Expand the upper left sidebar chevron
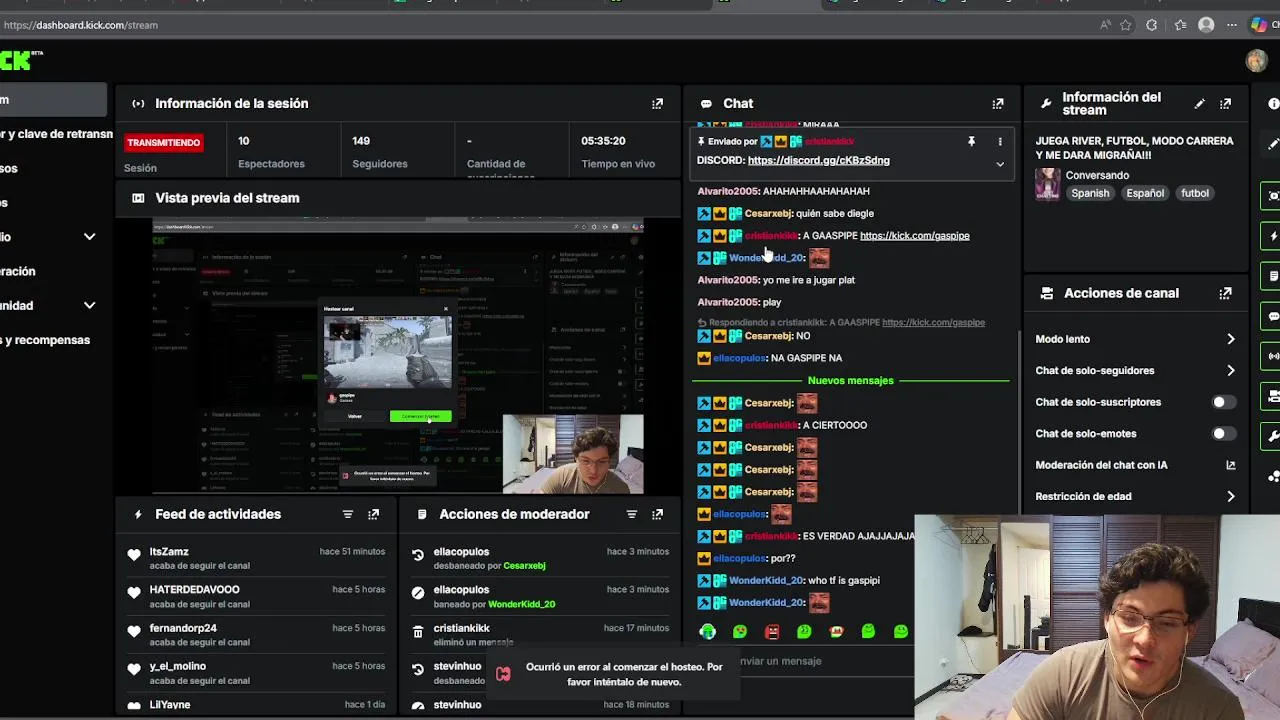The image size is (1280, 720). pos(89,237)
